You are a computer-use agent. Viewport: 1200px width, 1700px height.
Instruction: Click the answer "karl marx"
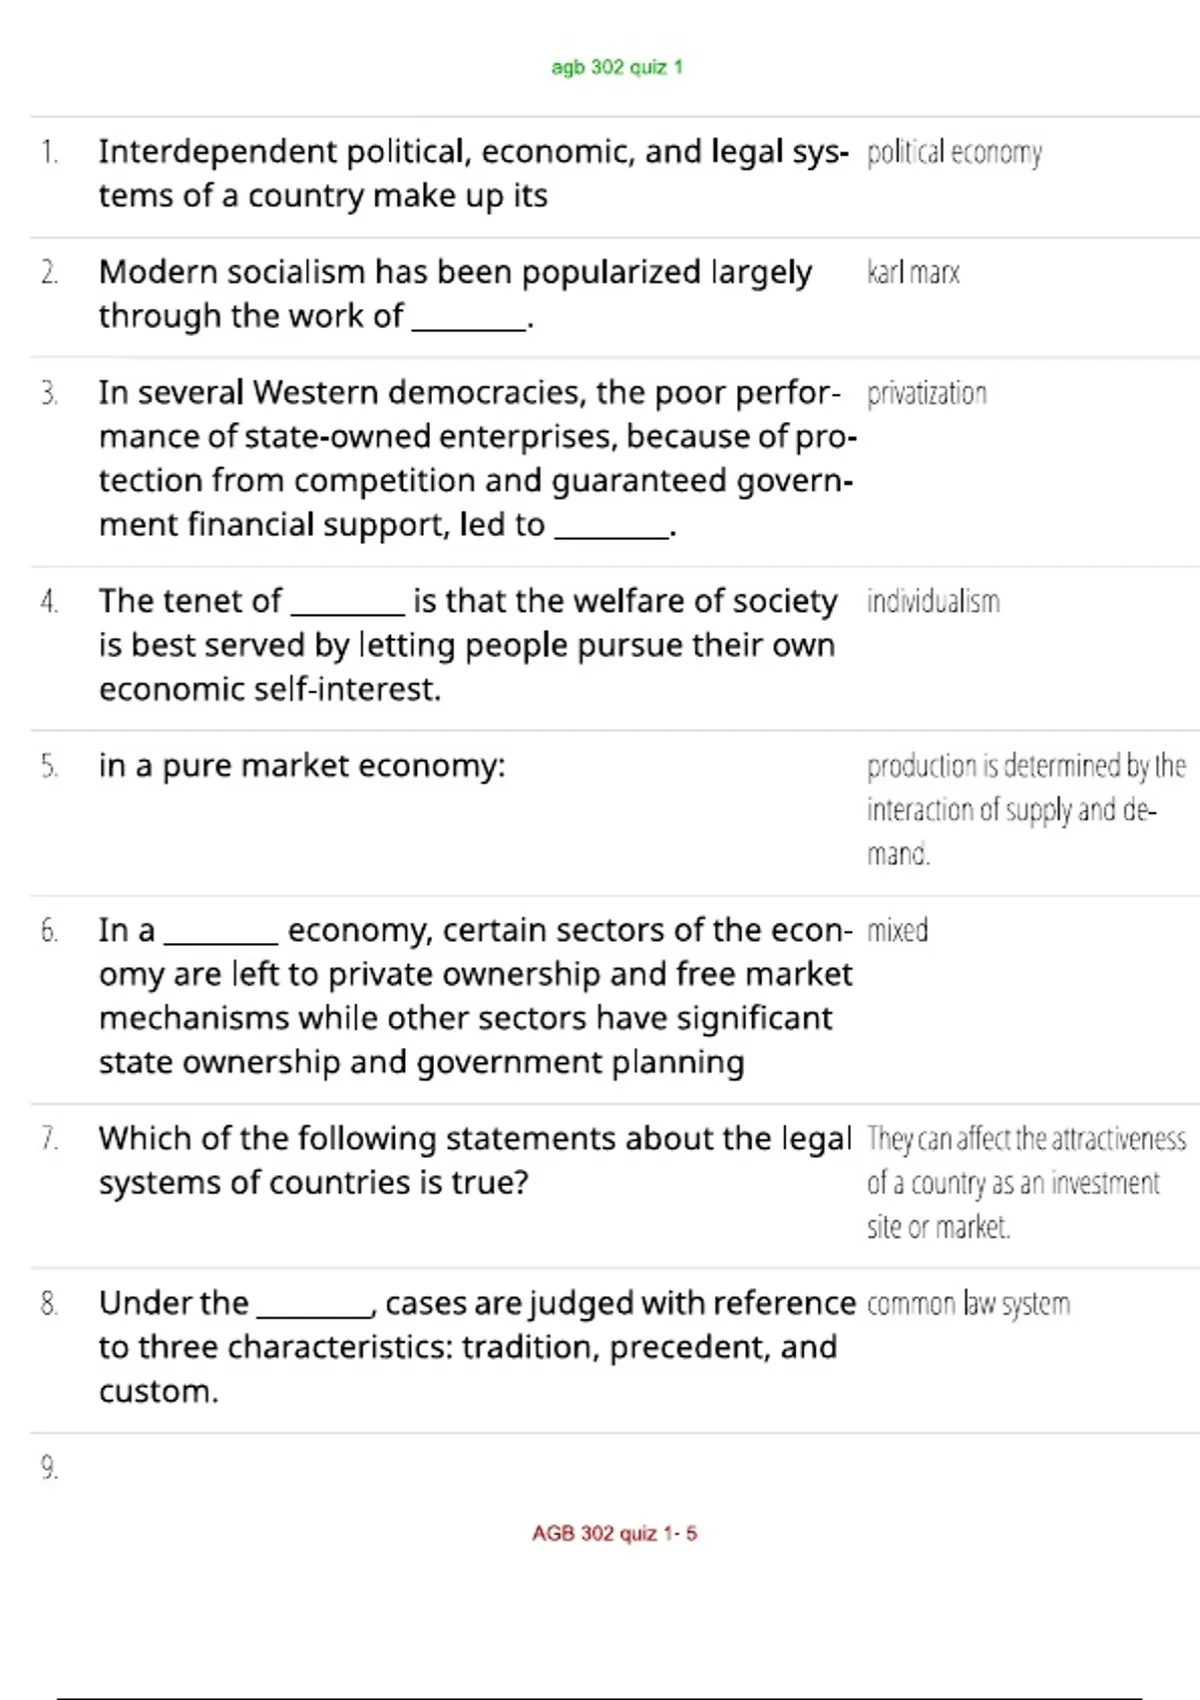click(913, 273)
